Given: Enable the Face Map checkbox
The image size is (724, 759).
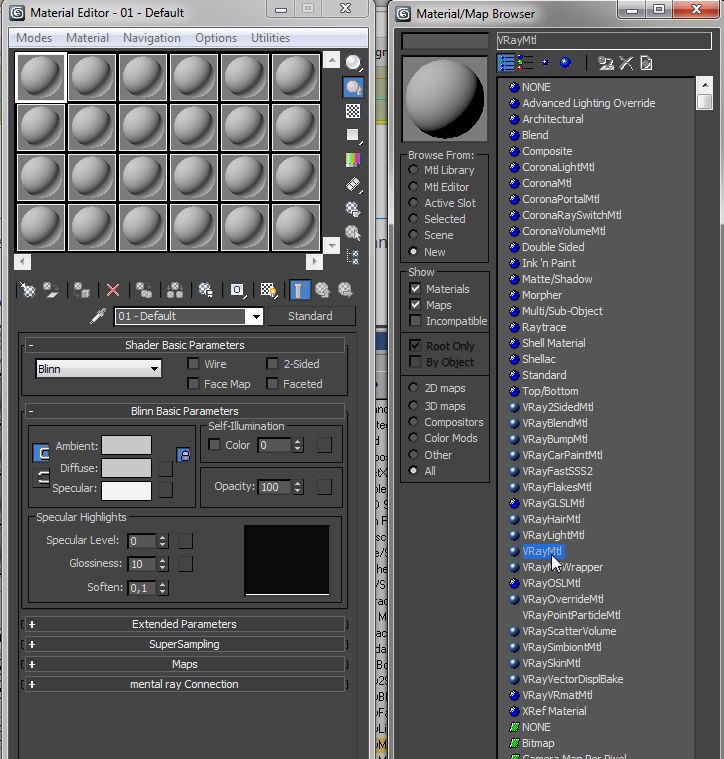Looking at the screenshot, I should coord(193,384).
